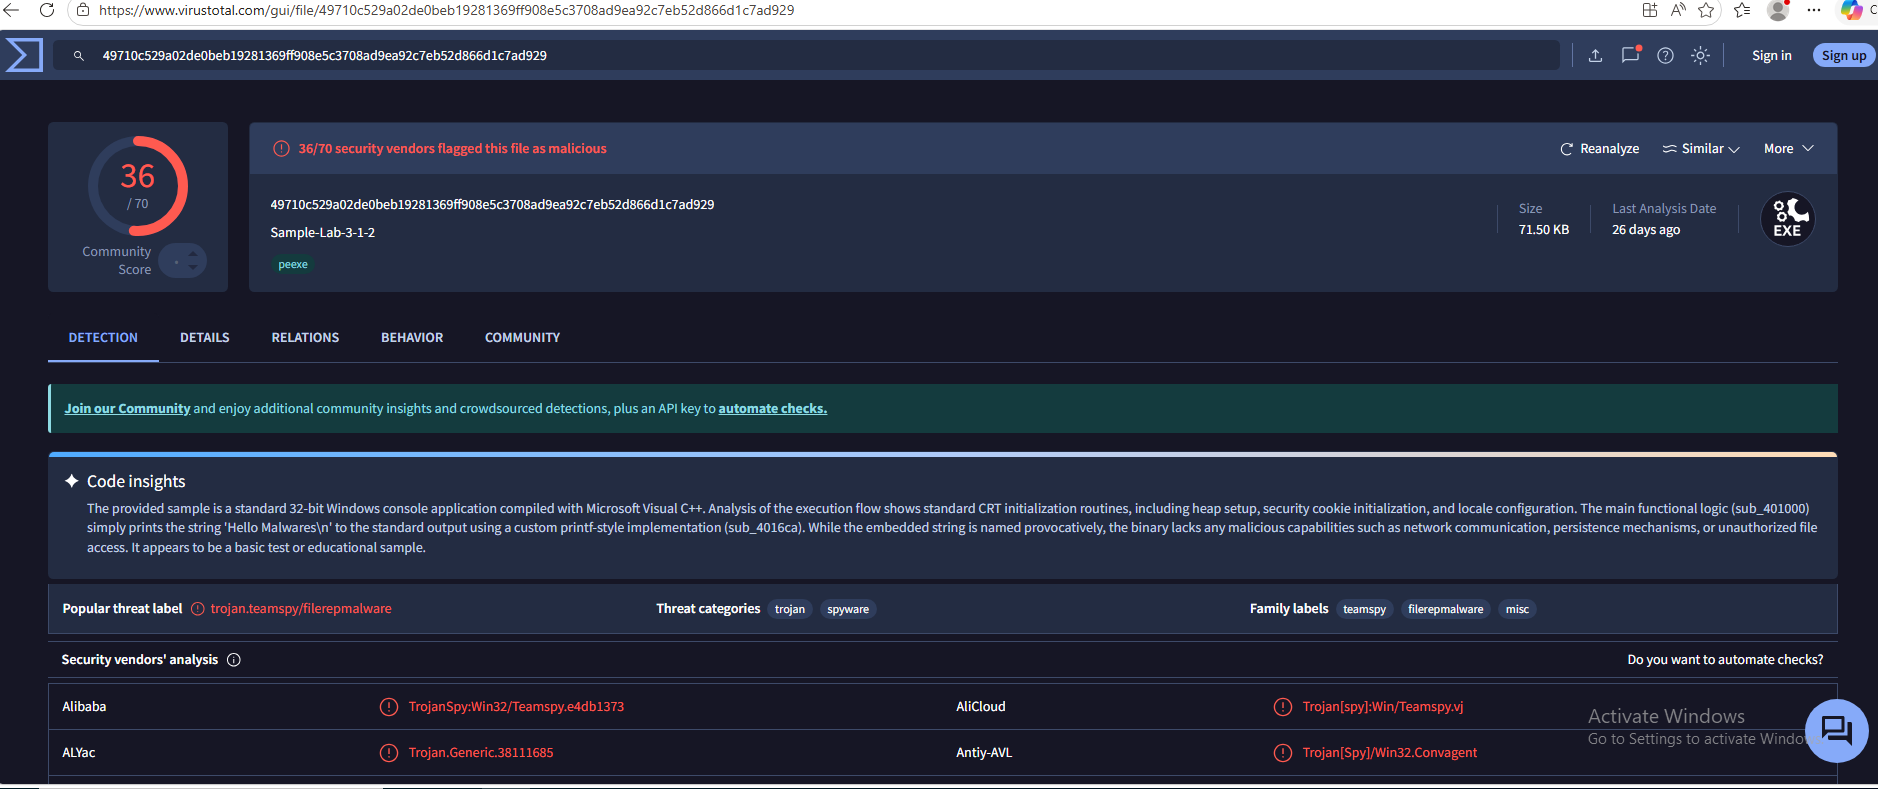Open the chat widget button
This screenshot has width=1878, height=789.
(1836, 731)
